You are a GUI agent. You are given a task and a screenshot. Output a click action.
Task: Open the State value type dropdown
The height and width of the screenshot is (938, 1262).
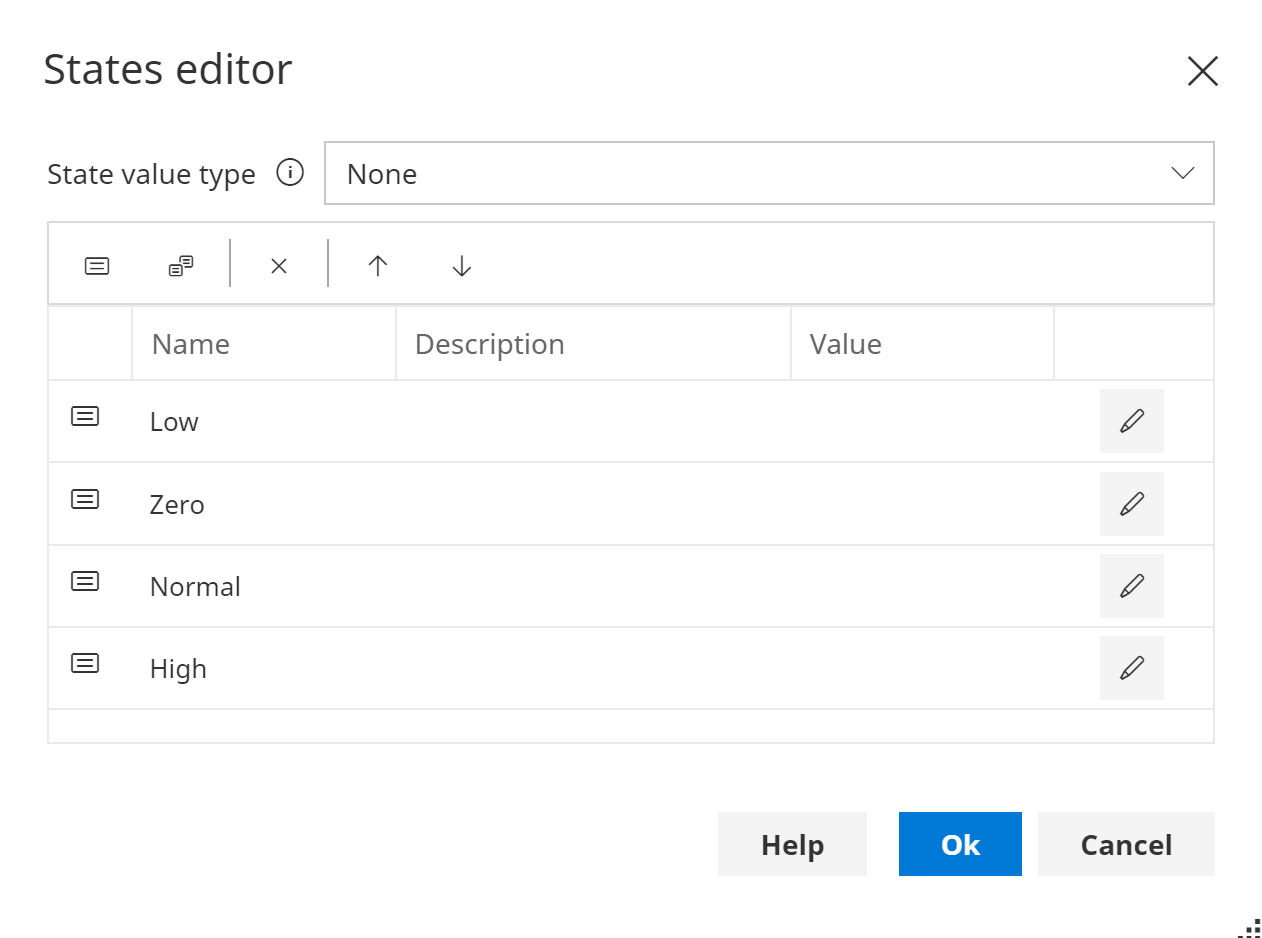click(x=770, y=173)
